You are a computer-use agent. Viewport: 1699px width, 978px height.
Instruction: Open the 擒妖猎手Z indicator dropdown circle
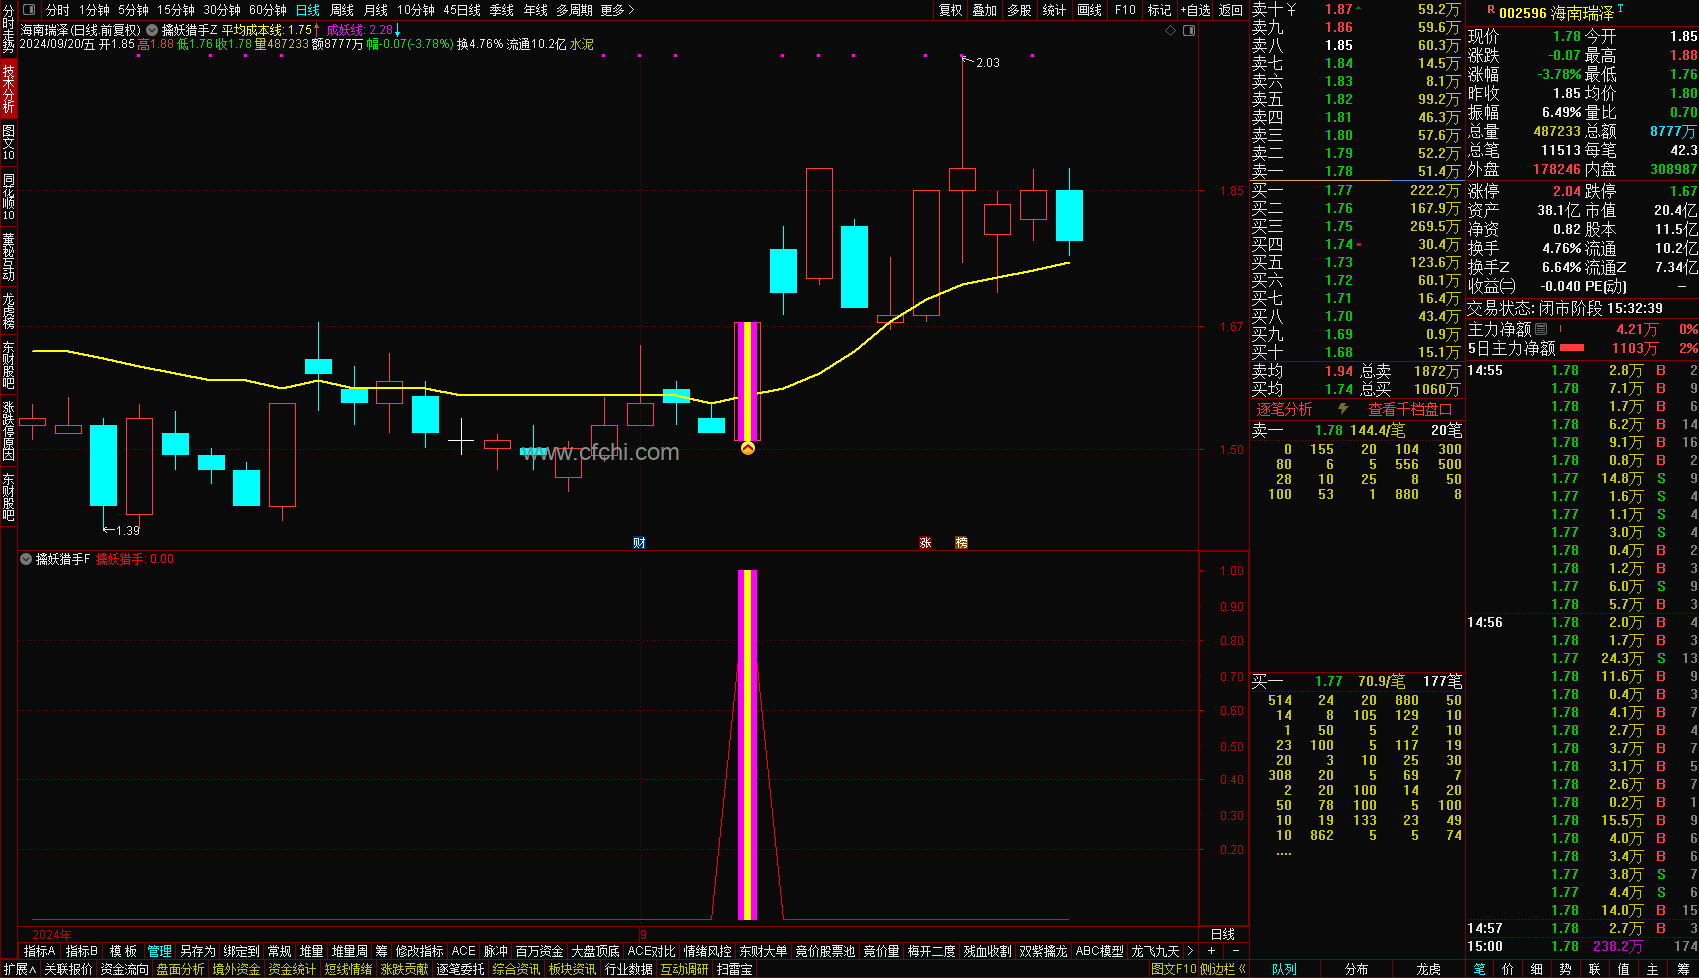click(153, 30)
